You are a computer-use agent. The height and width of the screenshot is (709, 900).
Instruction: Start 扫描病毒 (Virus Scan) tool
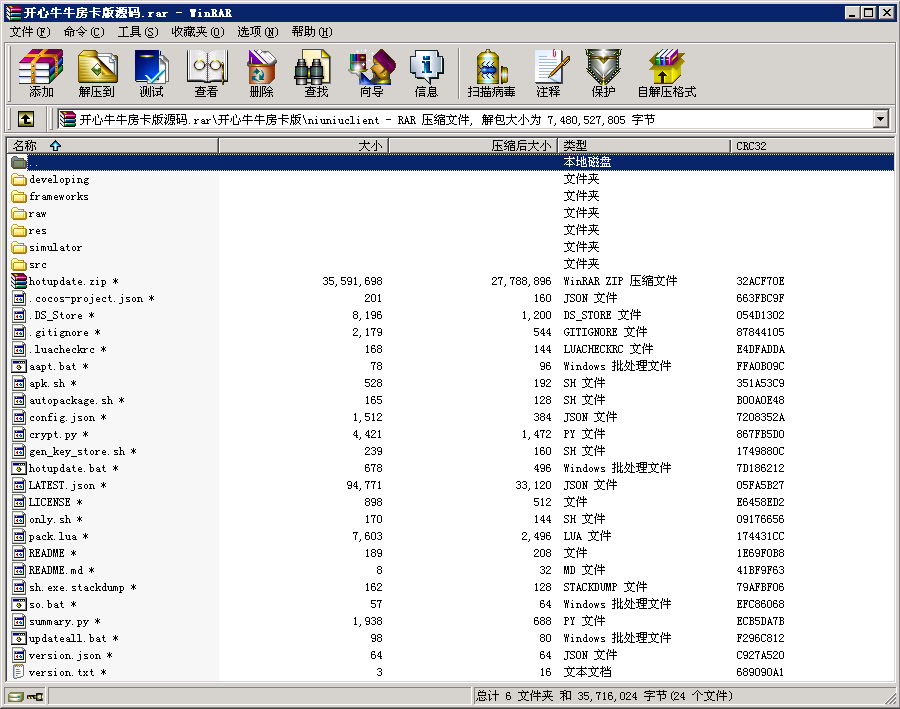(x=491, y=74)
